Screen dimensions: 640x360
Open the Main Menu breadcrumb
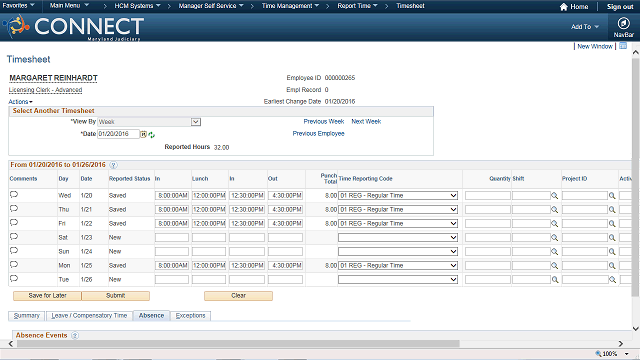pos(69,6)
